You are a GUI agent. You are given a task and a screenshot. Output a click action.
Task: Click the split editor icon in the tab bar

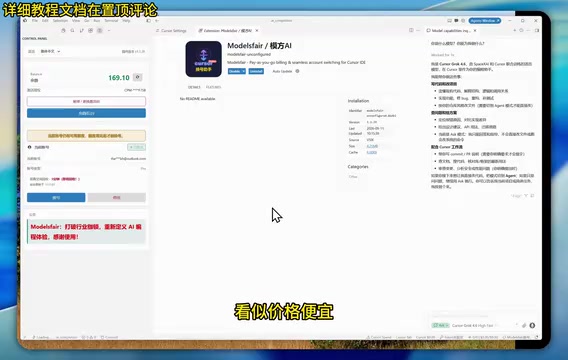click(411, 30)
